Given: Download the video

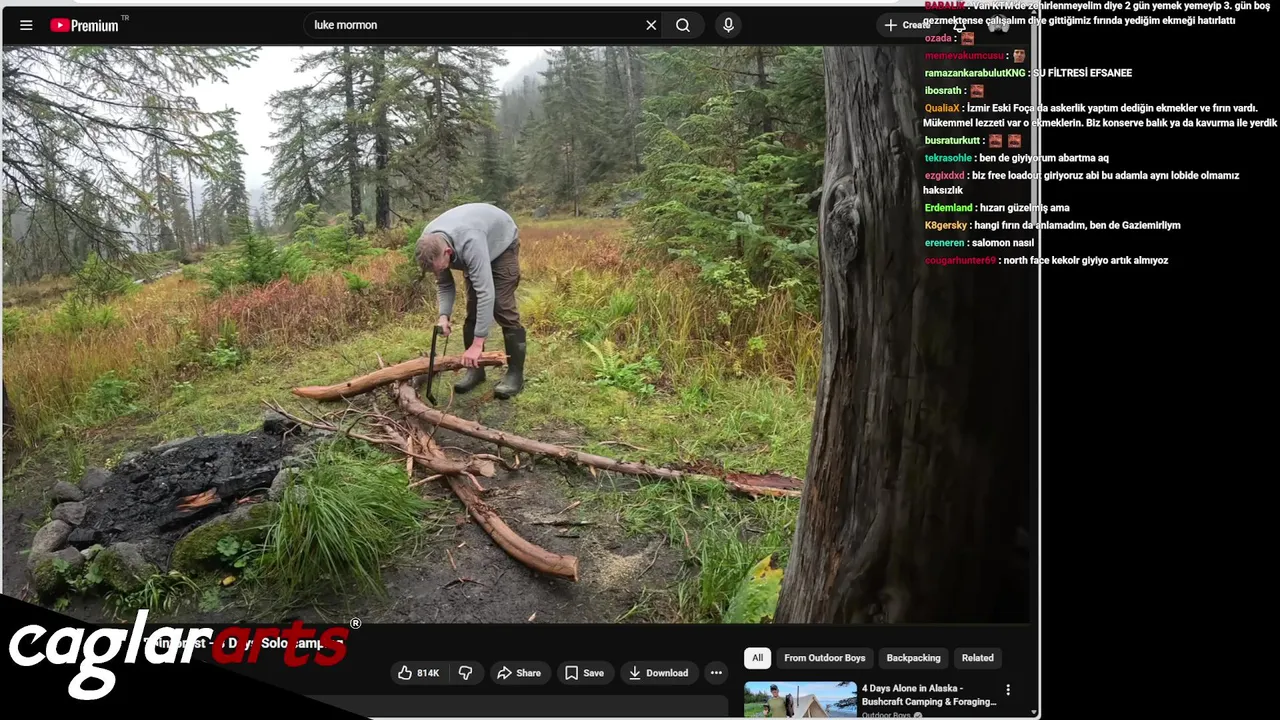Looking at the screenshot, I should point(658,673).
